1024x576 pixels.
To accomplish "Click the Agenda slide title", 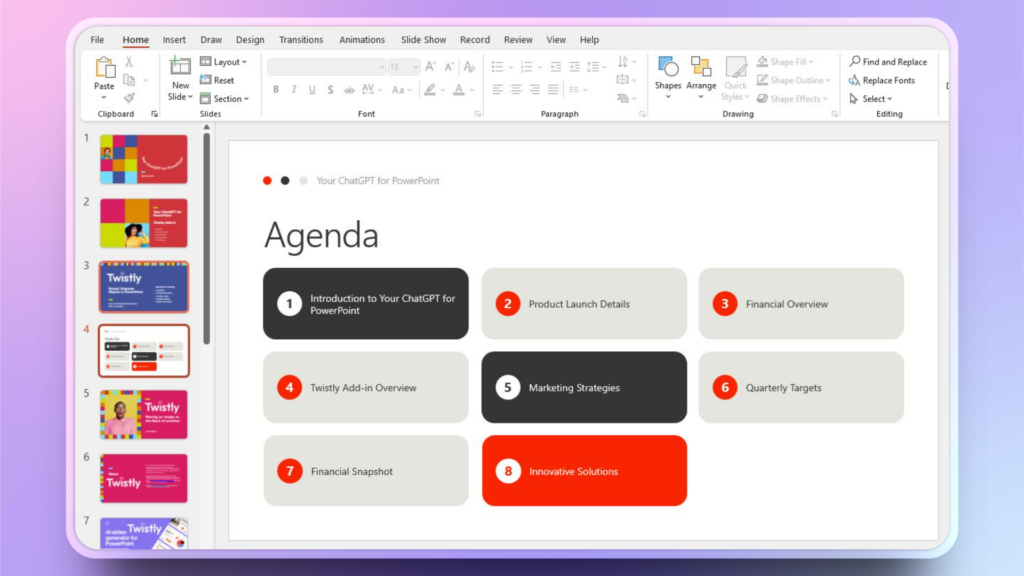I will [x=321, y=234].
